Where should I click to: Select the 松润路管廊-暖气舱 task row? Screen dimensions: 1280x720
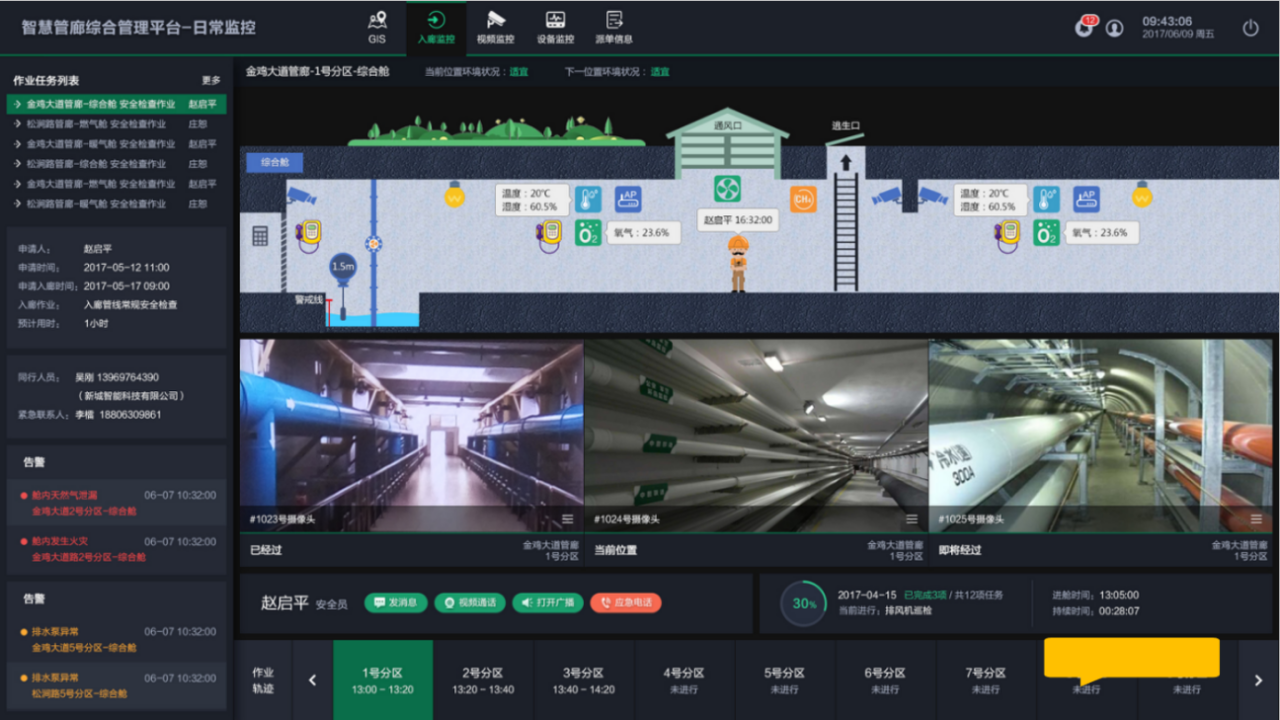click(117, 204)
